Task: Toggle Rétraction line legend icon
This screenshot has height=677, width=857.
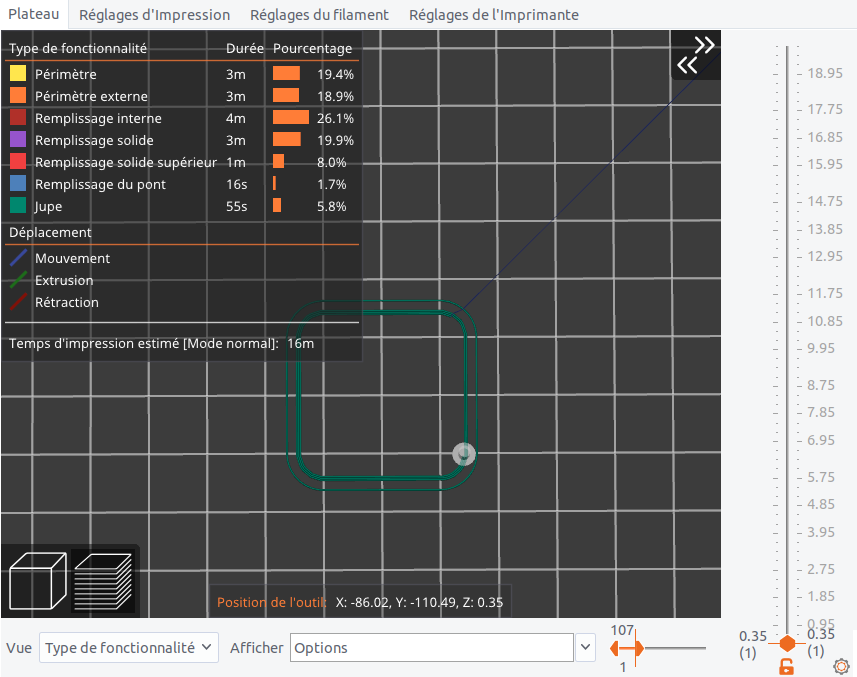Action: point(18,302)
